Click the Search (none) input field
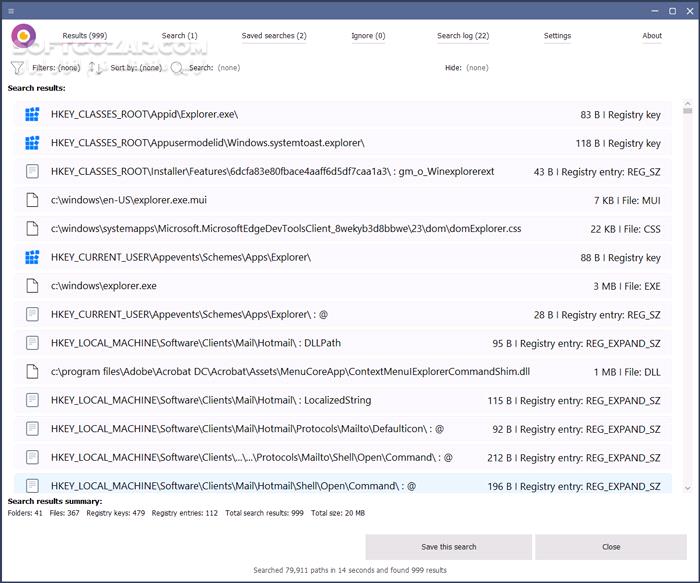The width and height of the screenshot is (700, 583). 228,68
